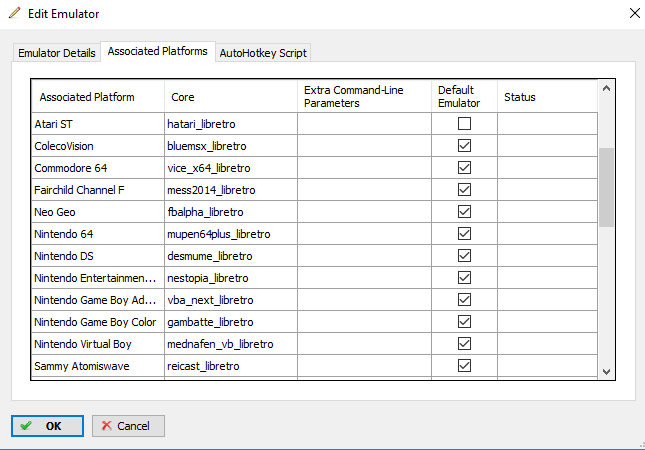The height and width of the screenshot is (450, 645).
Task: Click the fbalpha_libretro core cell
Action: click(231, 212)
